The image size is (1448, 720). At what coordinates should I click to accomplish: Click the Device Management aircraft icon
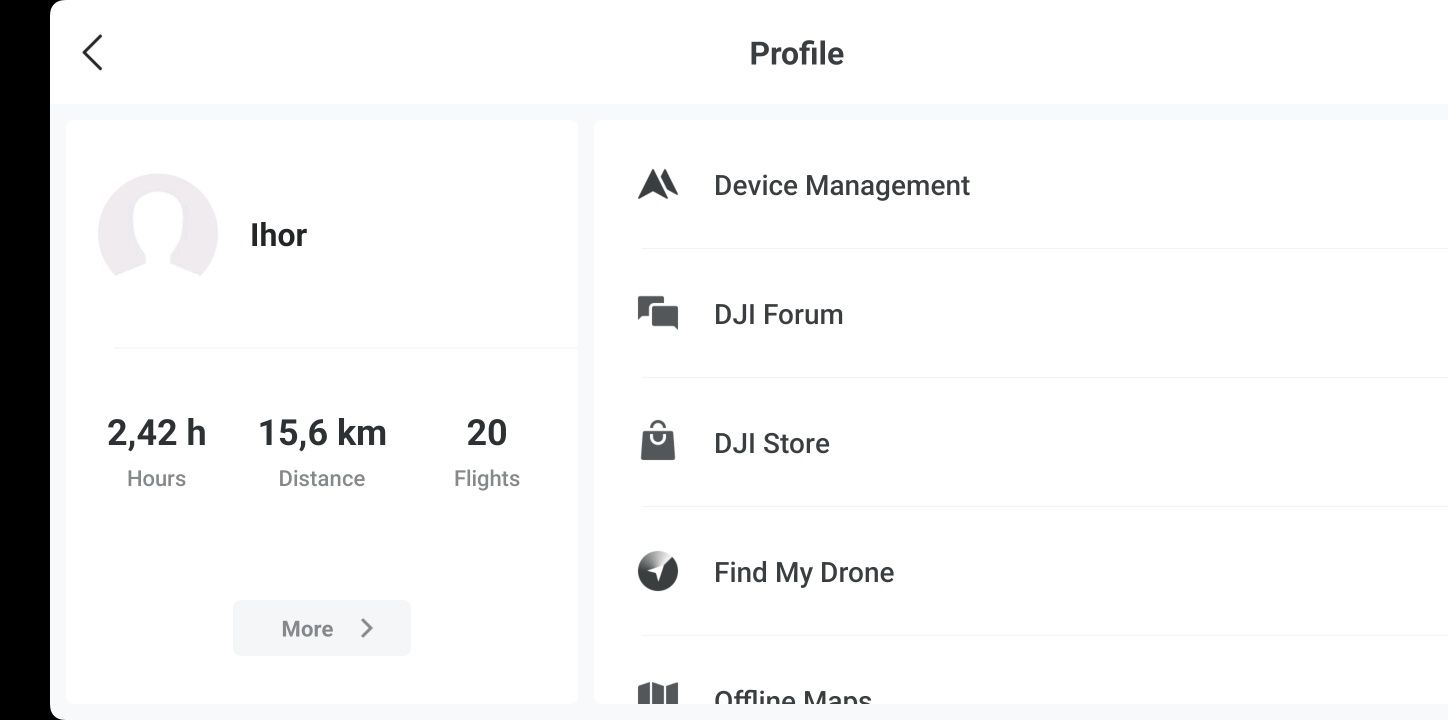pyautogui.click(x=658, y=185)
